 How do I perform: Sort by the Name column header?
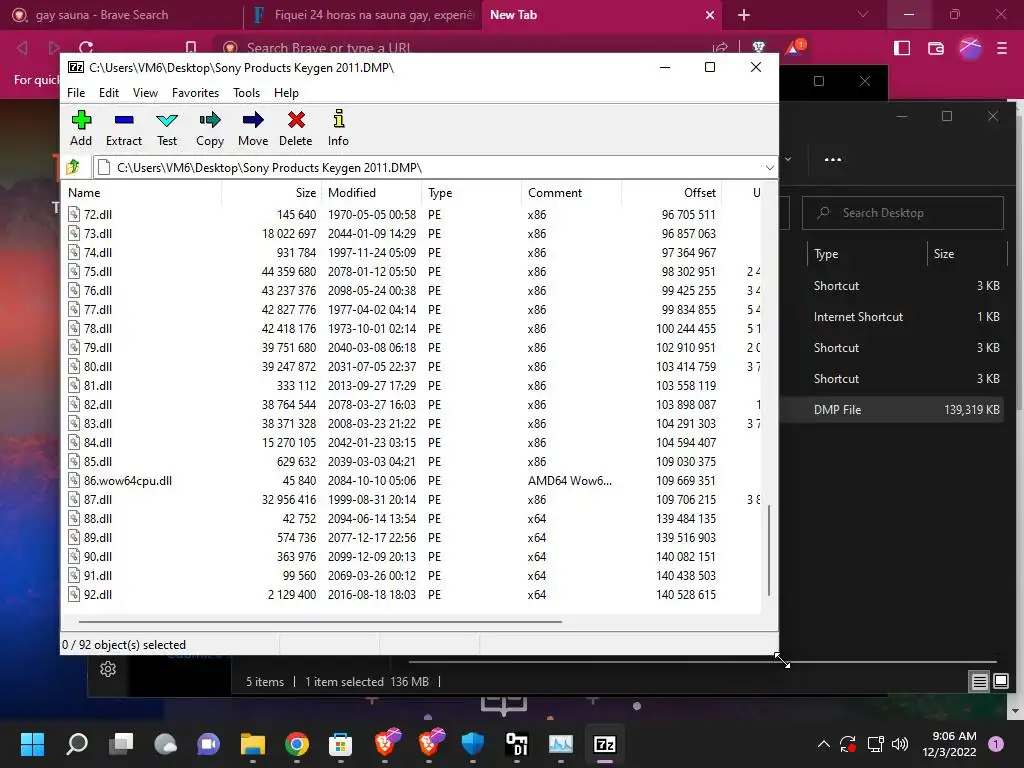143,193
